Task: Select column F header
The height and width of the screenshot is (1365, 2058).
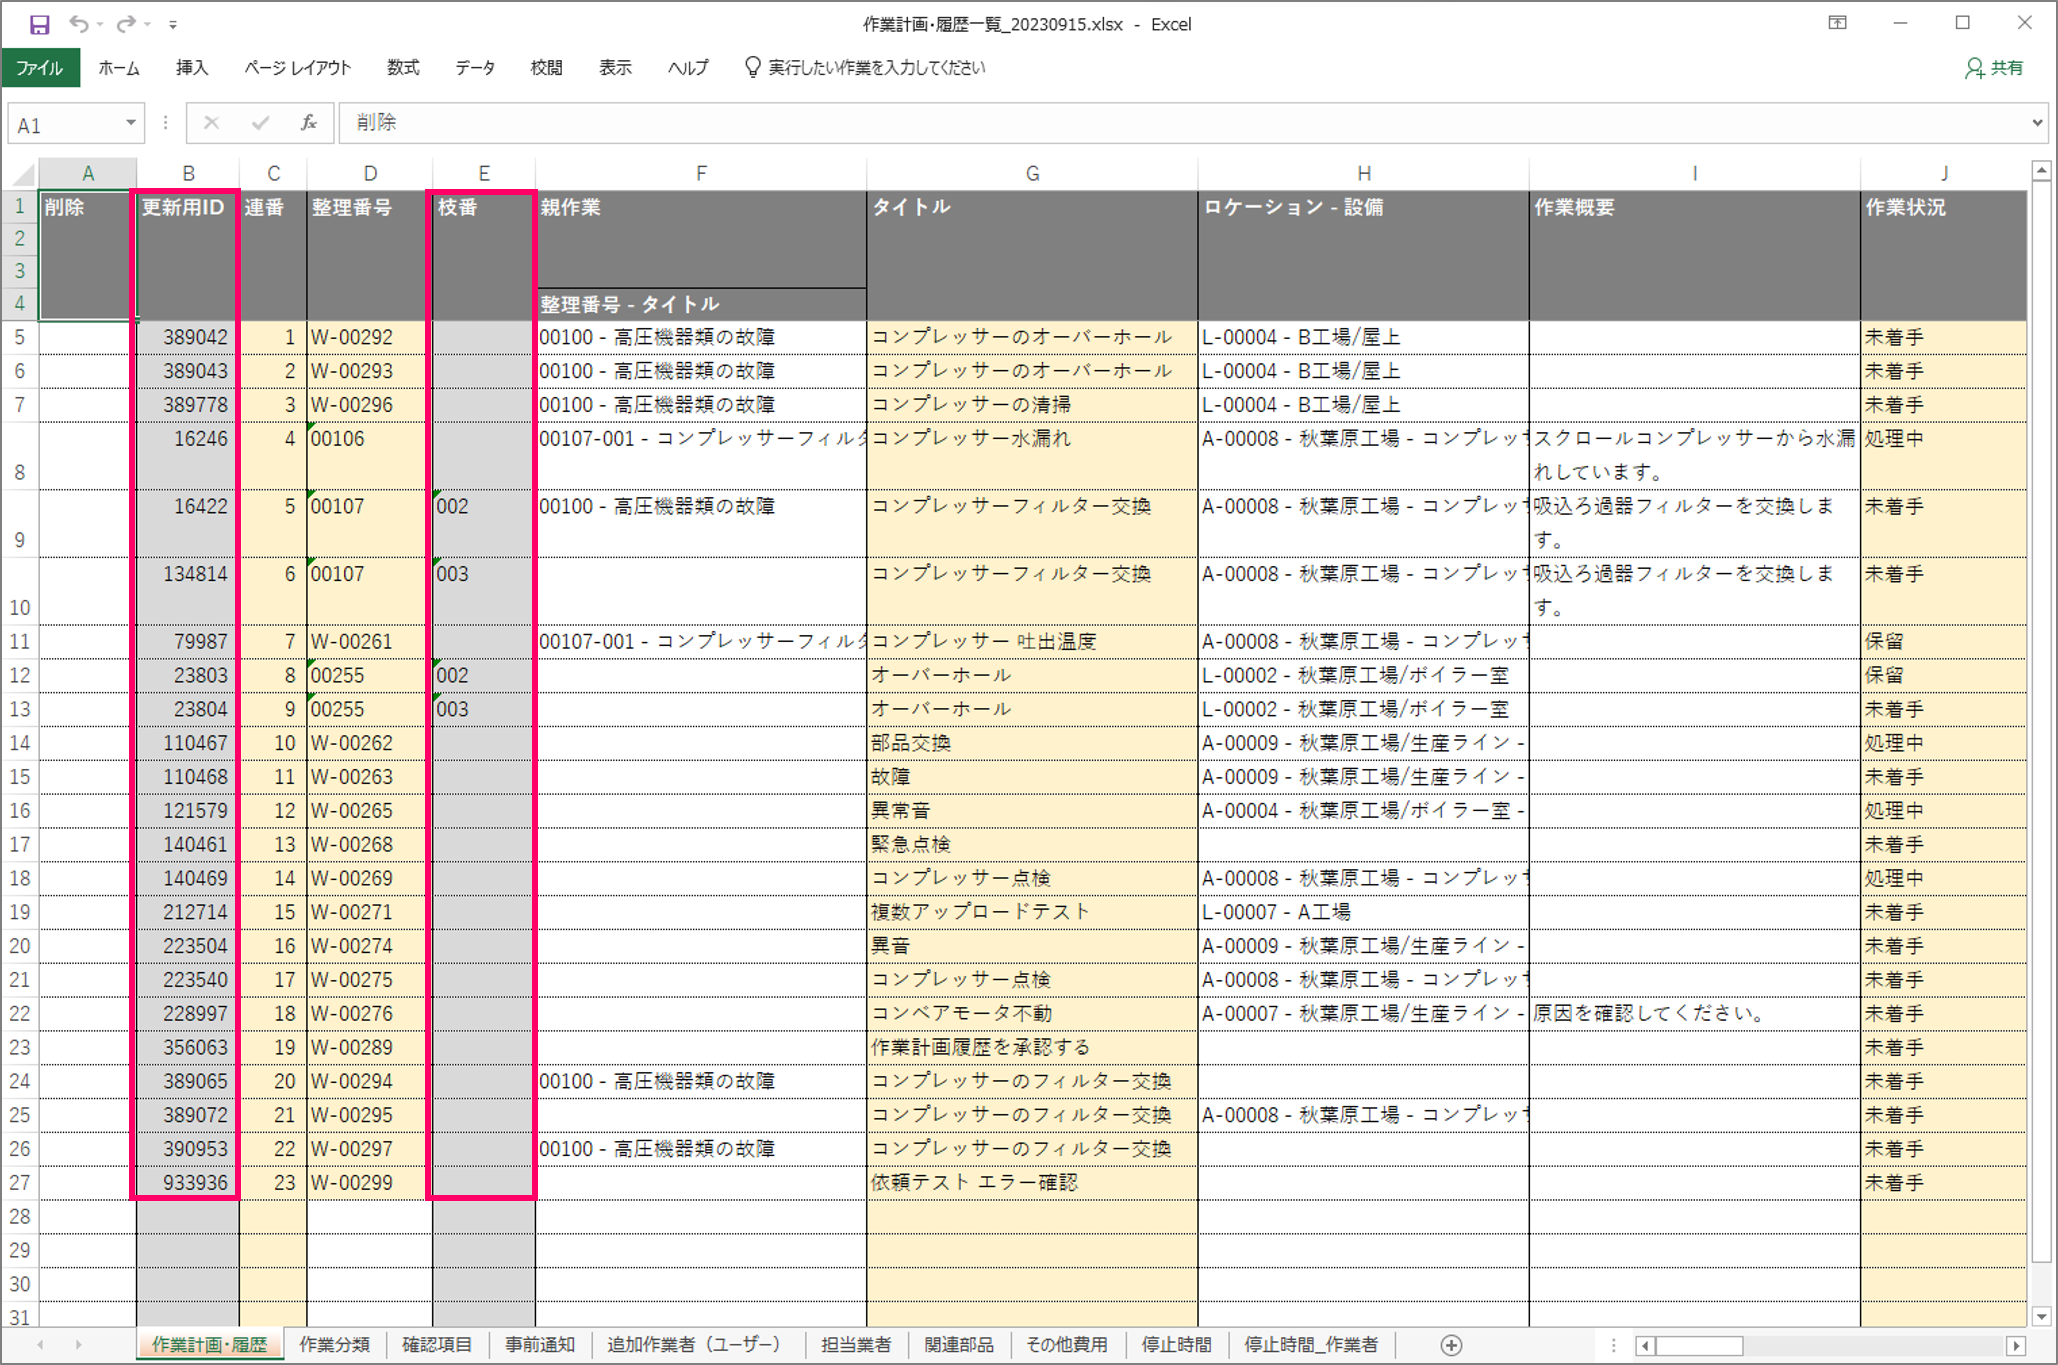Action: coord(701,173)
